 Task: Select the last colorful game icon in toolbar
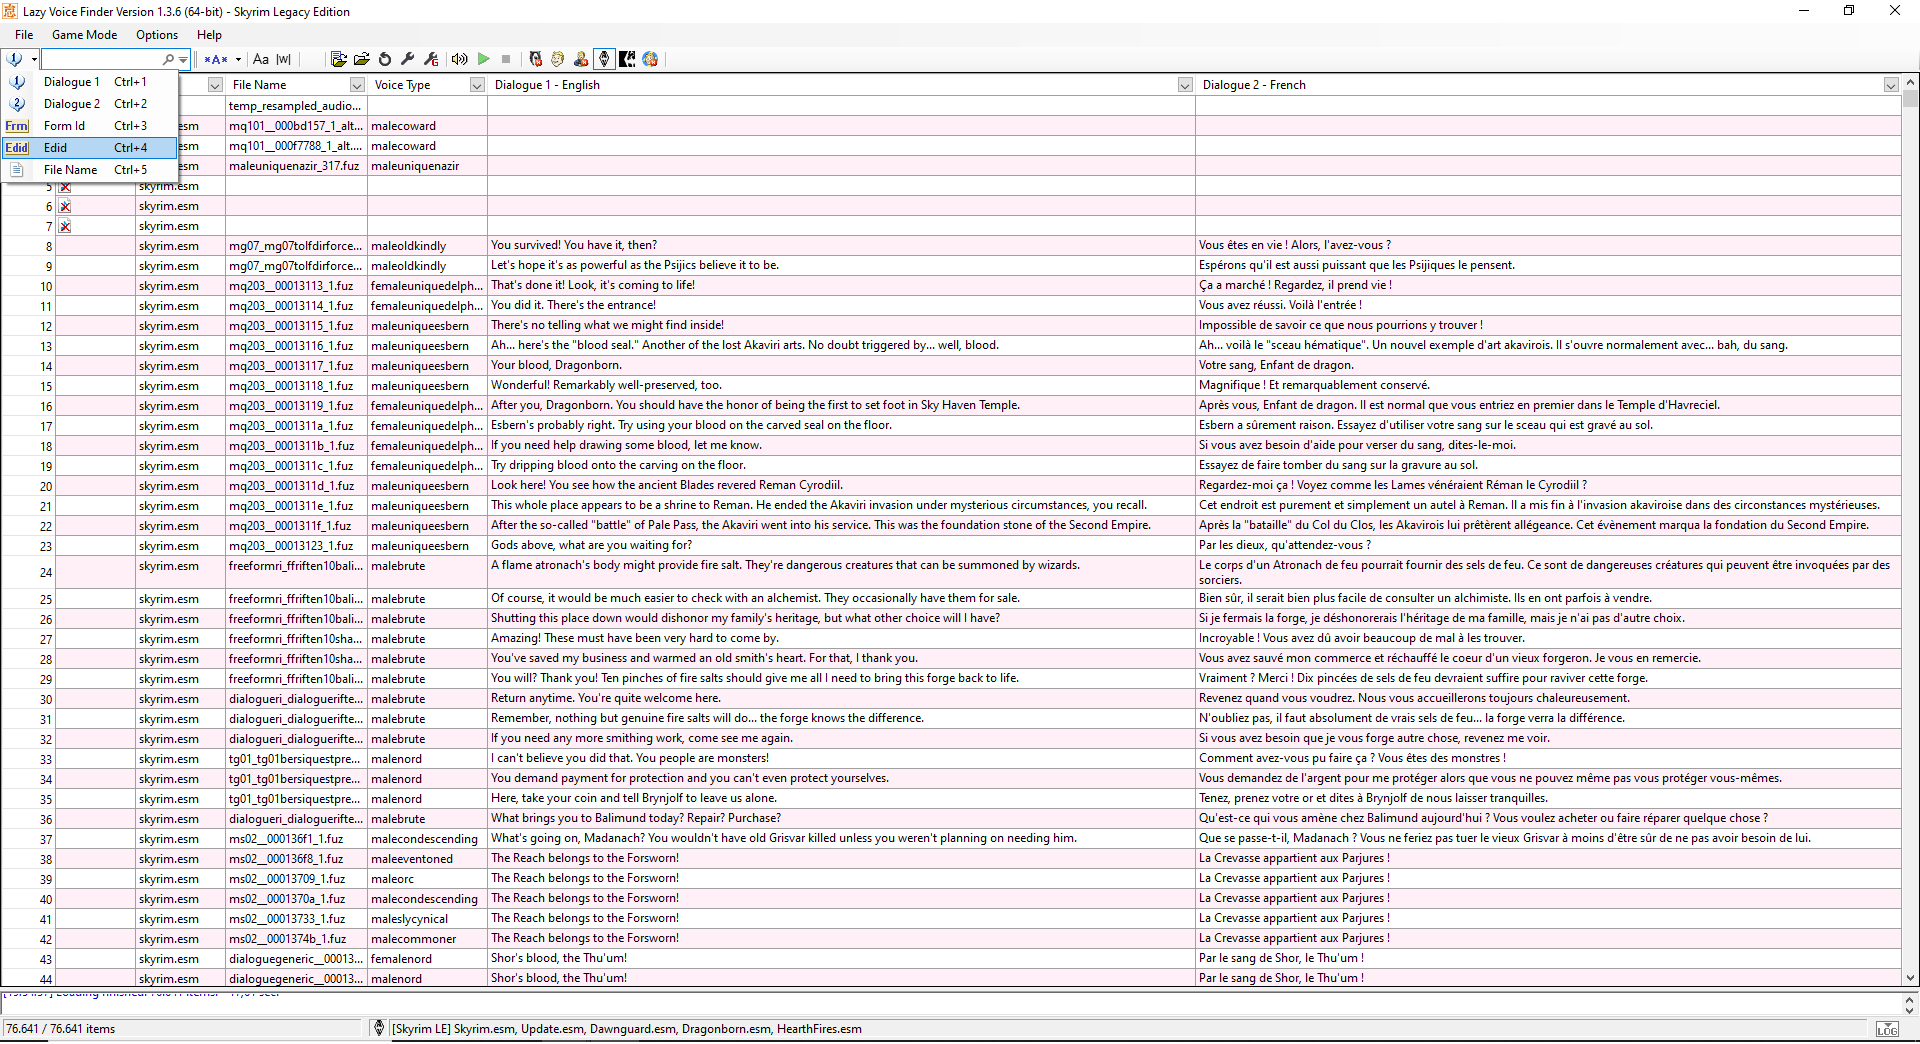pos(650,59)
